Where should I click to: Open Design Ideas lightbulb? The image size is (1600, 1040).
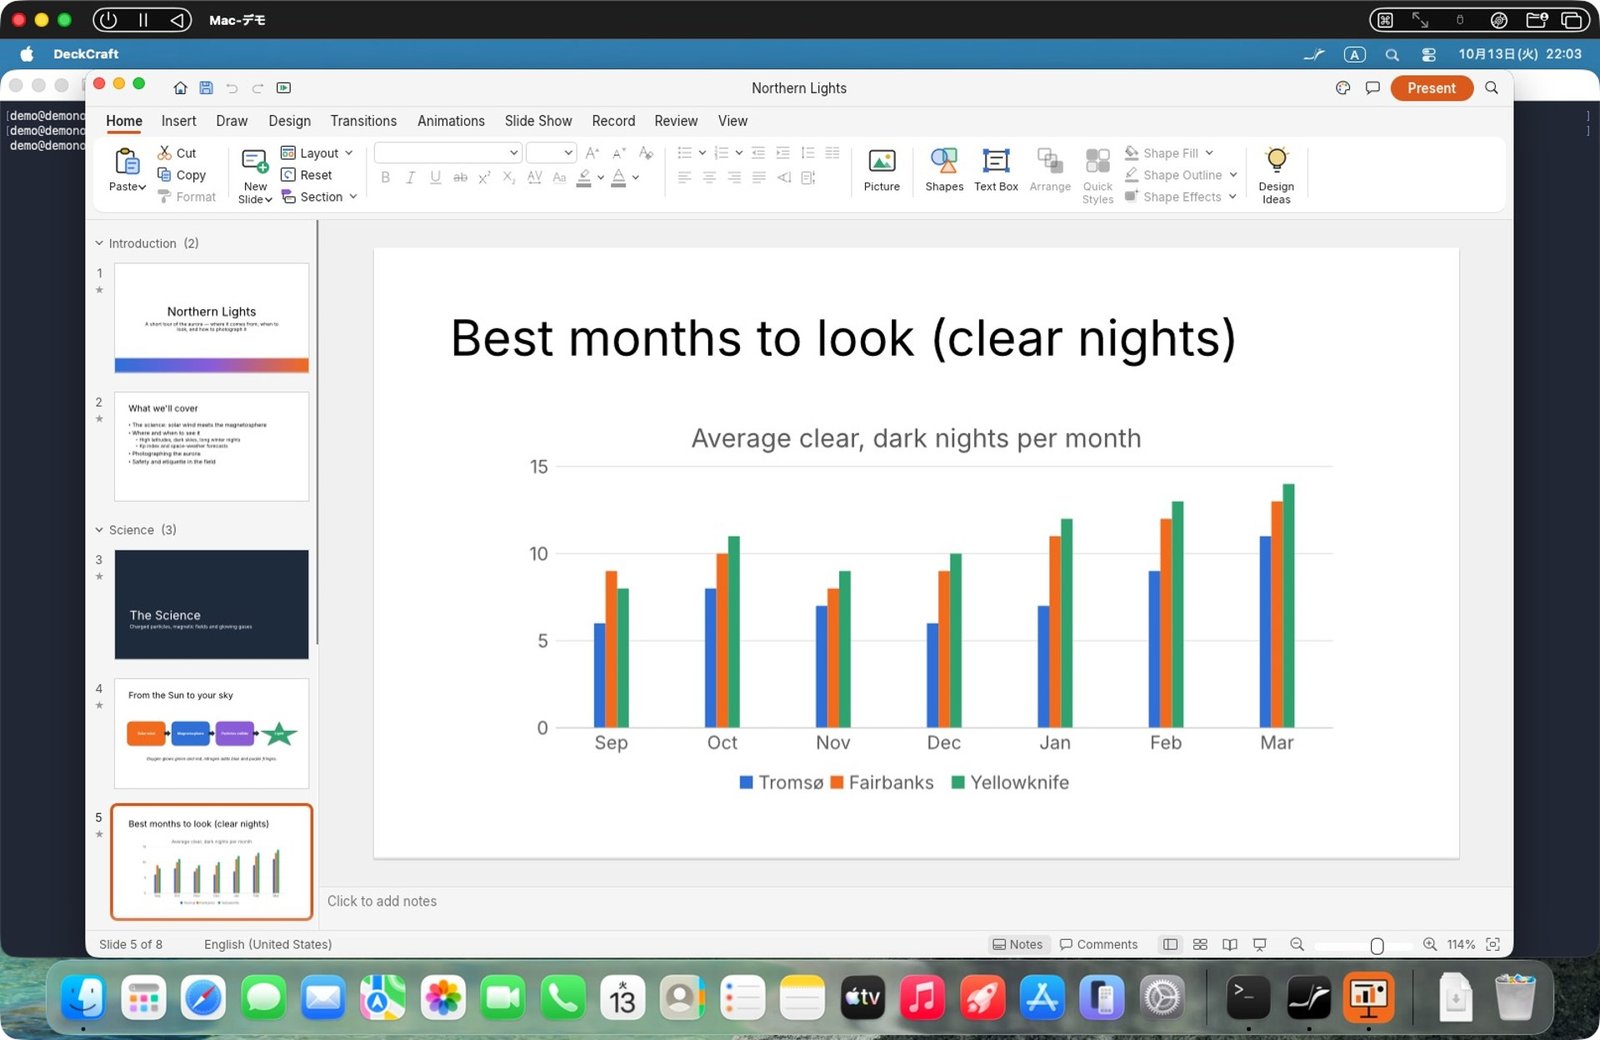click(x=1276, y=175)
